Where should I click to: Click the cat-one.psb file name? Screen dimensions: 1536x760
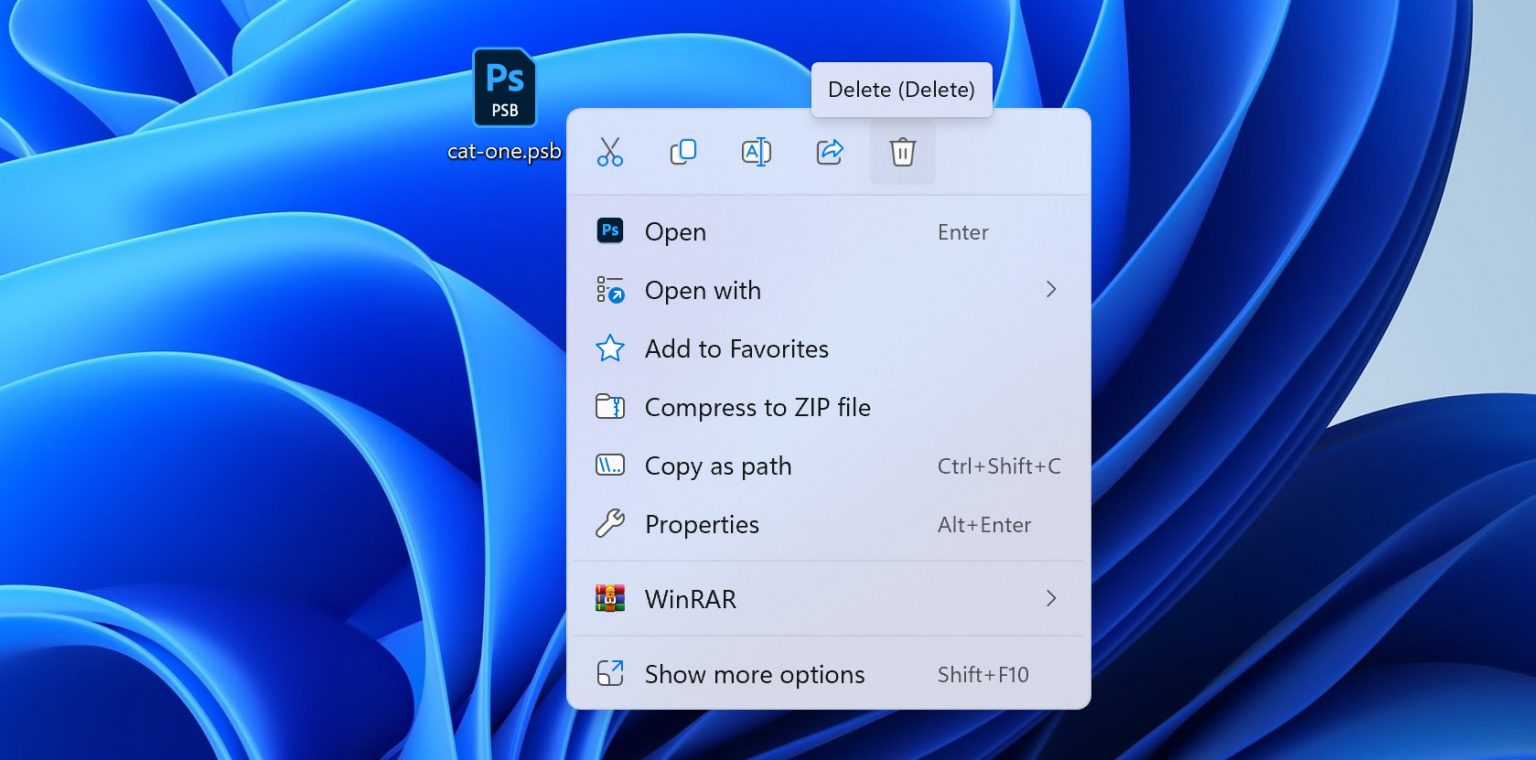point(505,150)
